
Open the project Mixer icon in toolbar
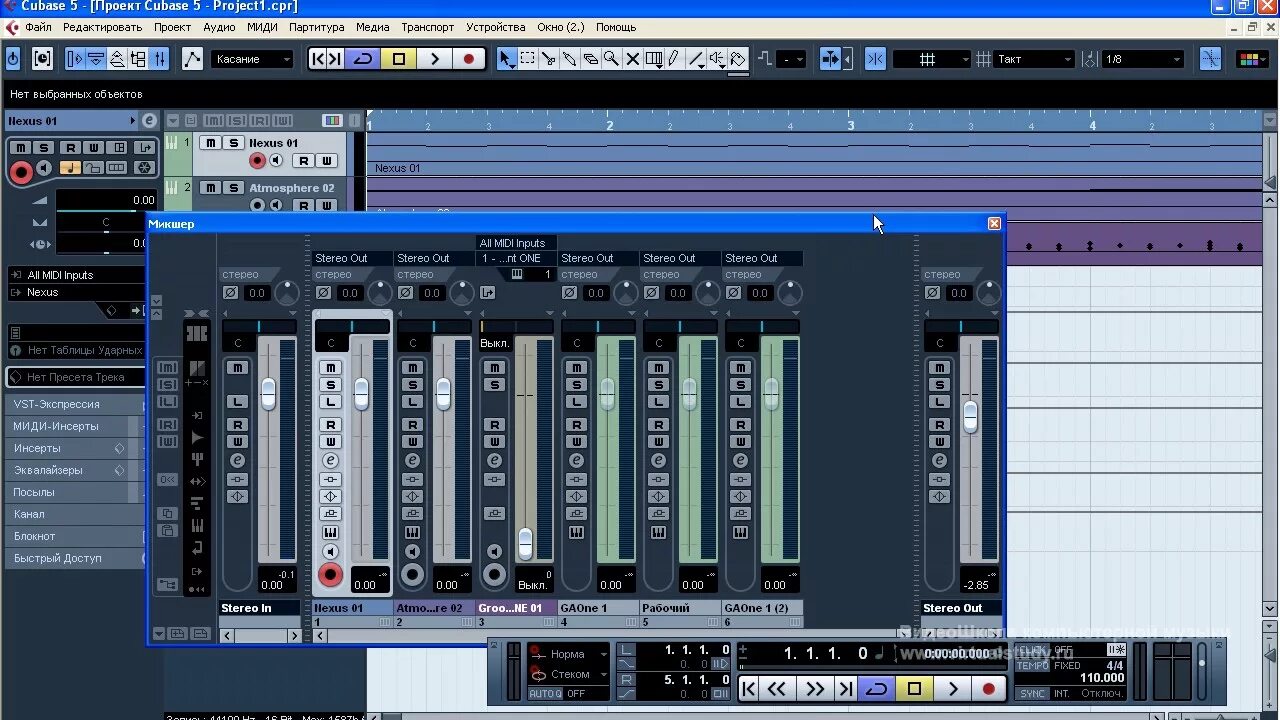pyautogui.click(x=159, y=59)
